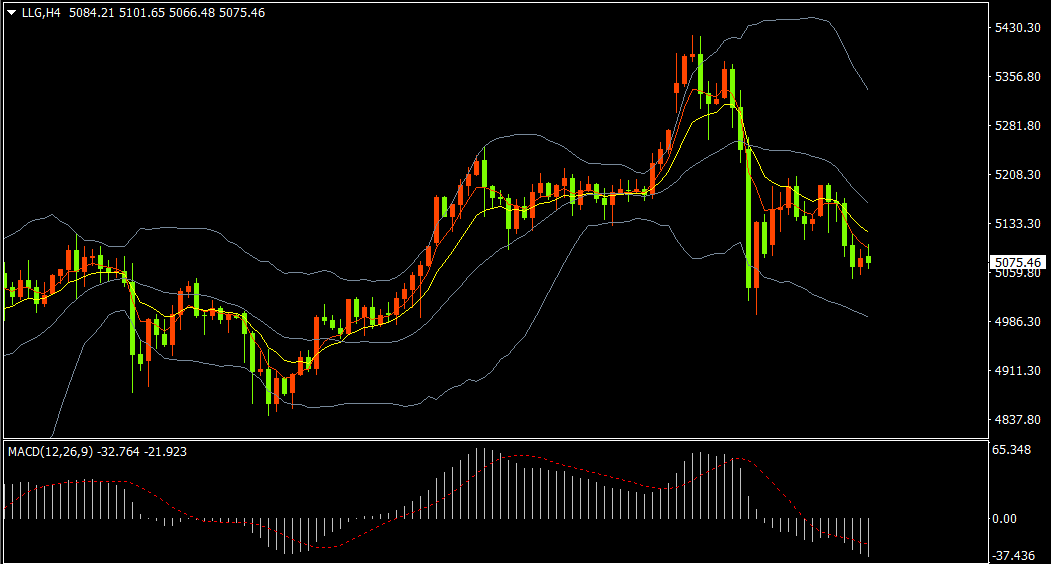Click the 65.348 MACD scale value
Screen dimensions: 1051x564
(1012, 451)
